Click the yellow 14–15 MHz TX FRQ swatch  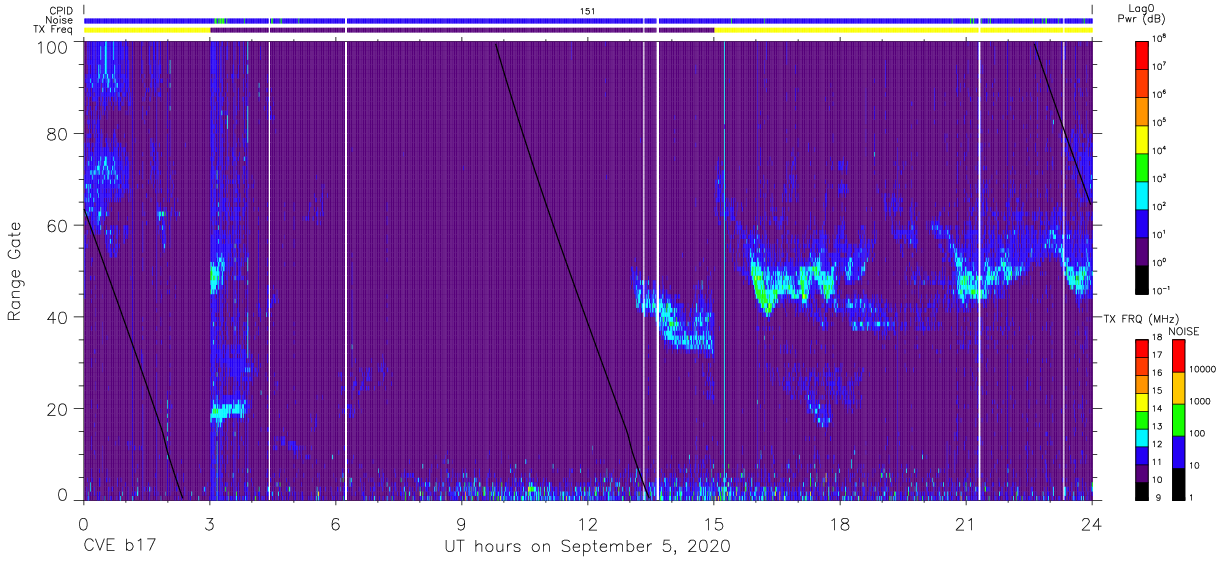click(x=1141, y=401)
